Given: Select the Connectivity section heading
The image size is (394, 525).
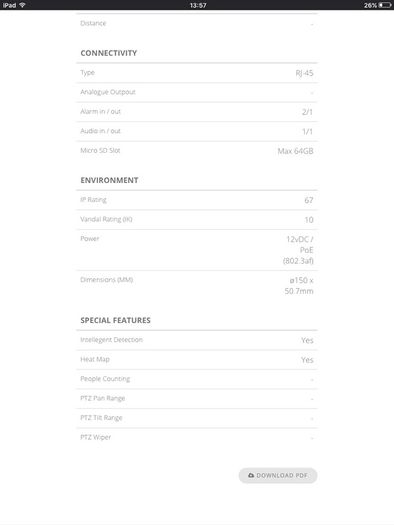Looking at the screenshot, I should [x=109, y=53].
